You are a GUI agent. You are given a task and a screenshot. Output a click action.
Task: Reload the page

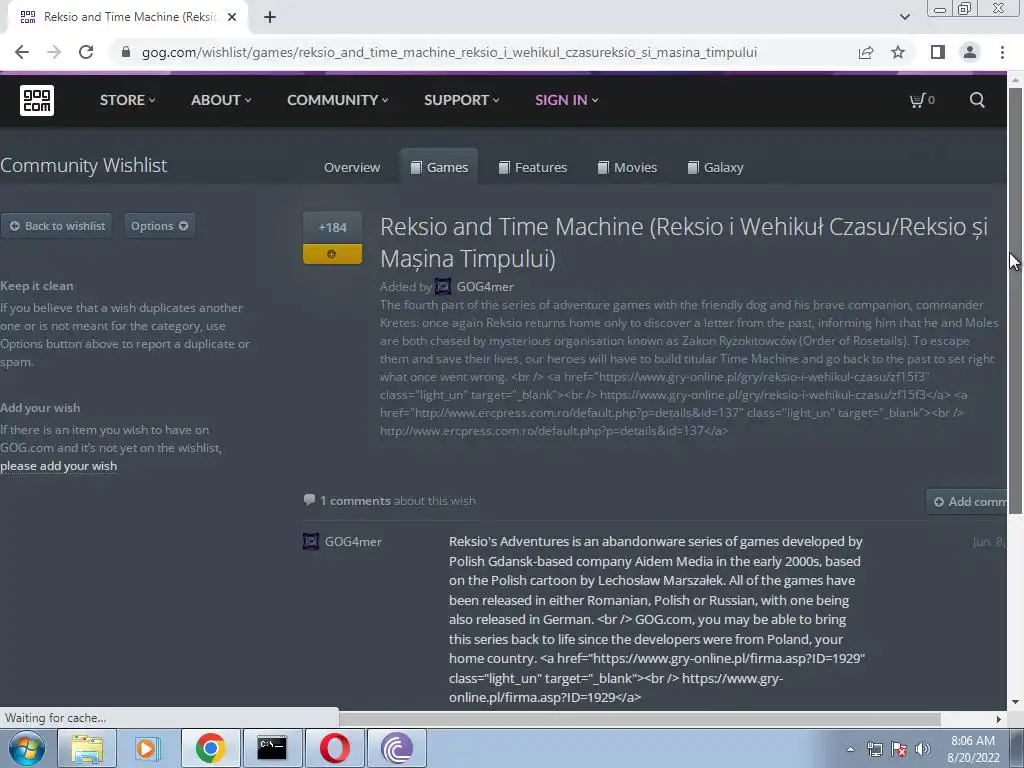click(x=86, y=52)
